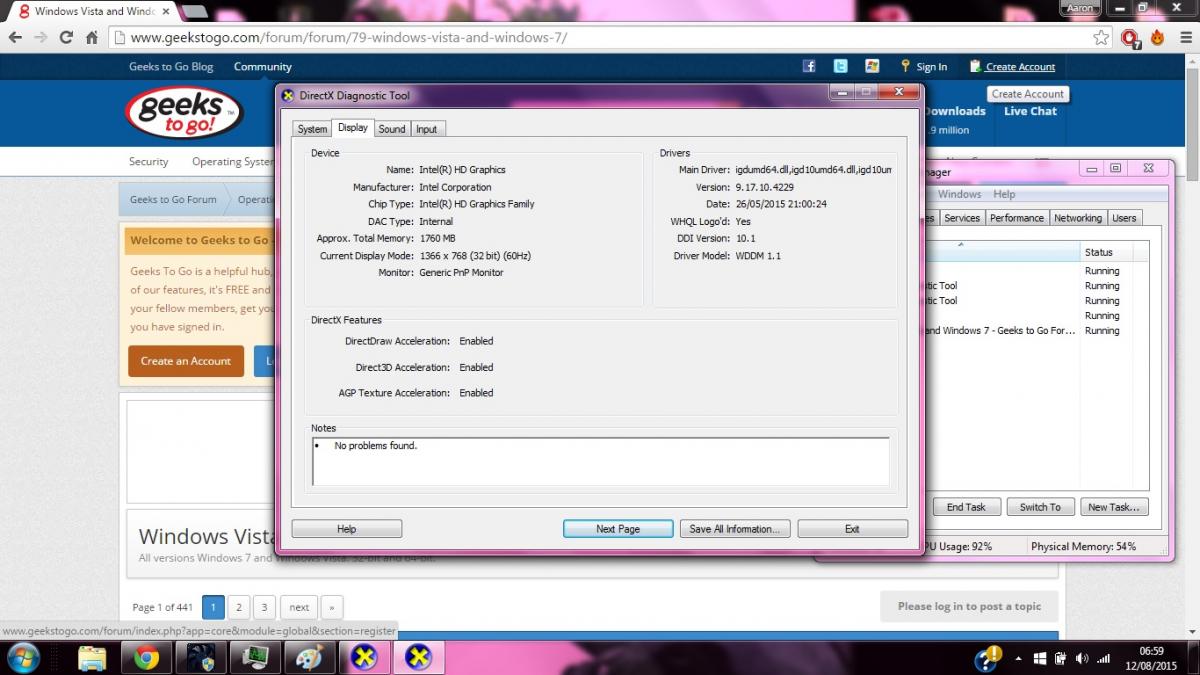1200x675 pixels.
Task: Select the Display tab in DirectX tool
Action: (353, 128)
